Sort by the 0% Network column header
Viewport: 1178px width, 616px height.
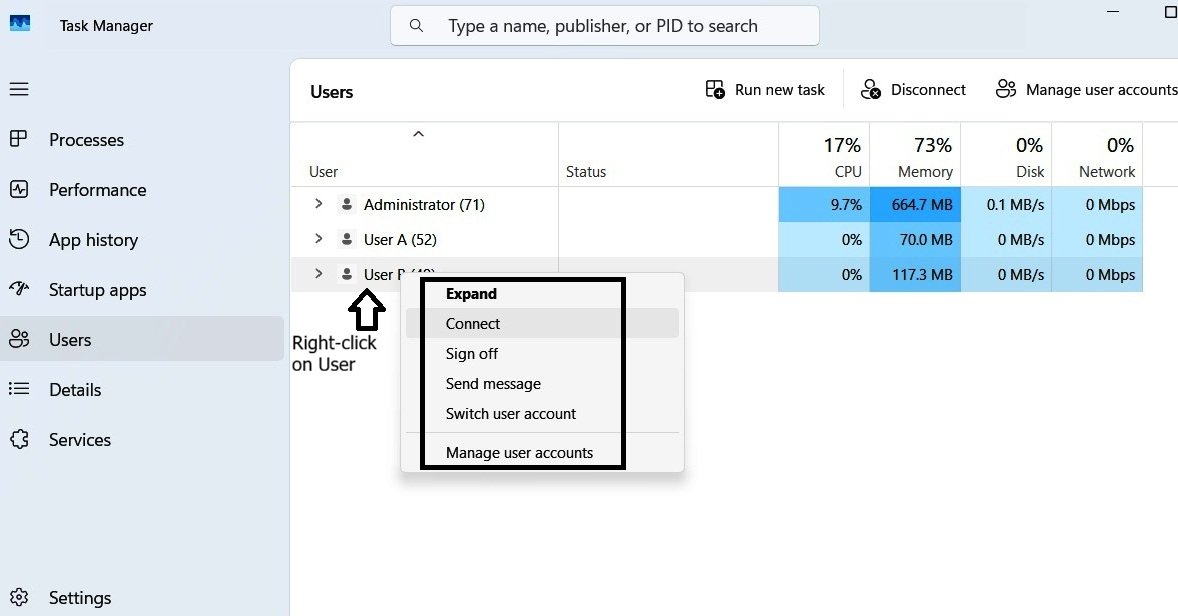(1097, 155)
